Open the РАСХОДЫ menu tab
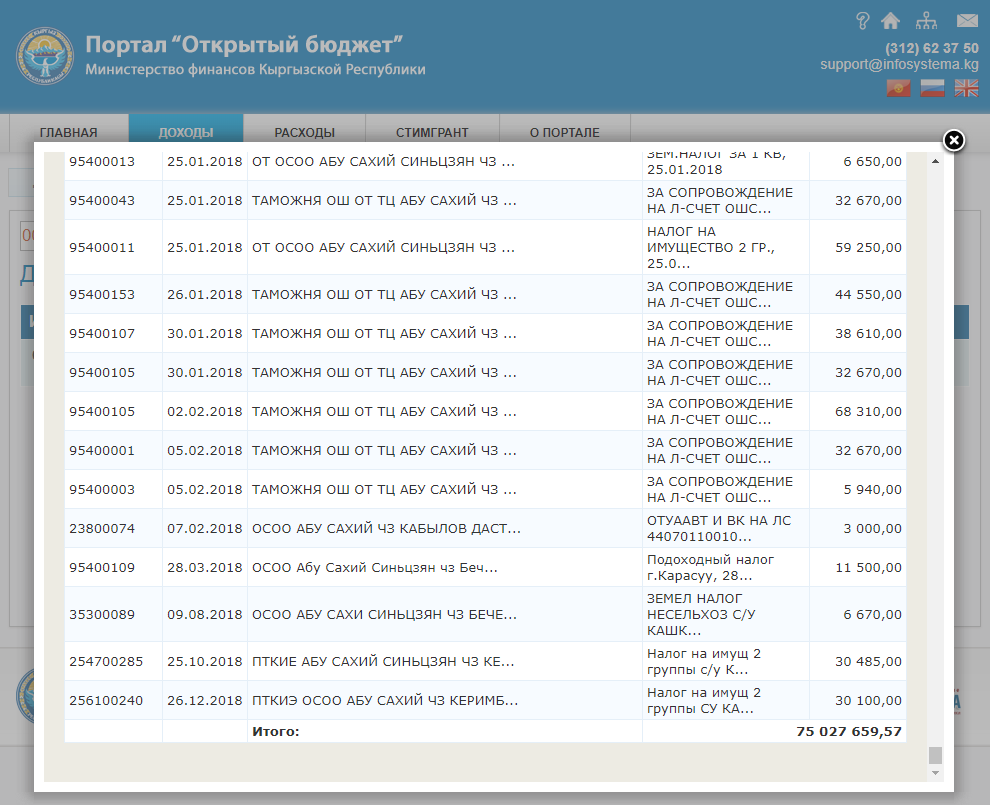Viewport: 990px width, 805px height. [x=304, y=132]
